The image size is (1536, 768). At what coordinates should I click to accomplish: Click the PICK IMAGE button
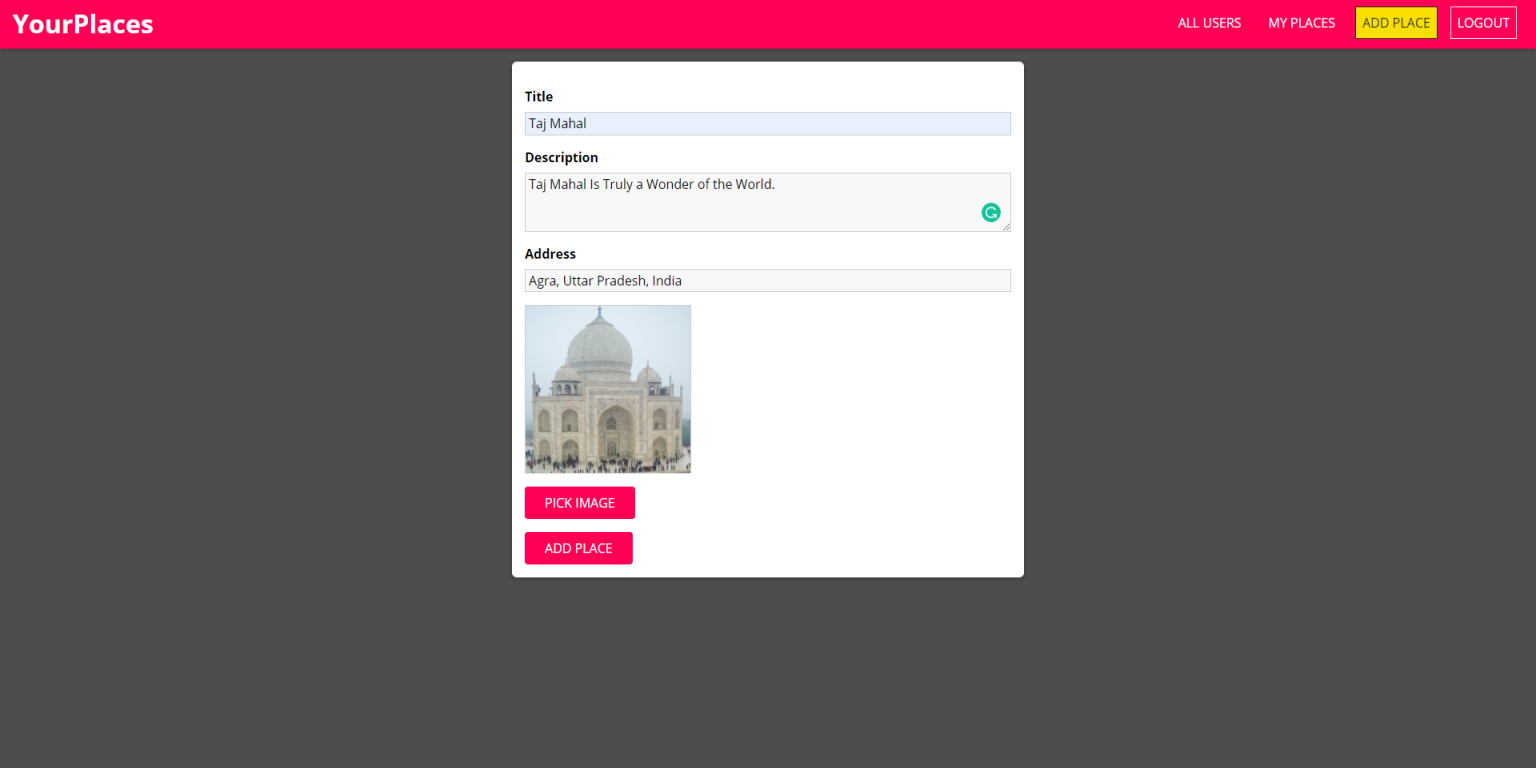[x=580, y=503]
